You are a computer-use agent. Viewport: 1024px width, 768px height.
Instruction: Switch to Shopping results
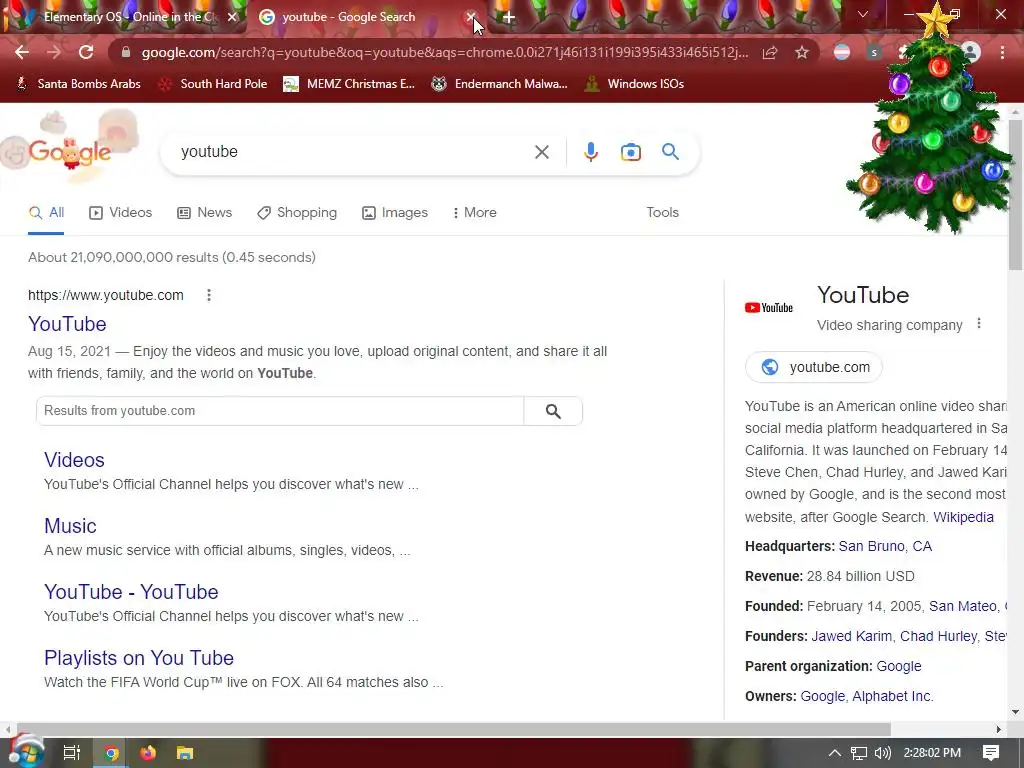click(x=297, y=212)
